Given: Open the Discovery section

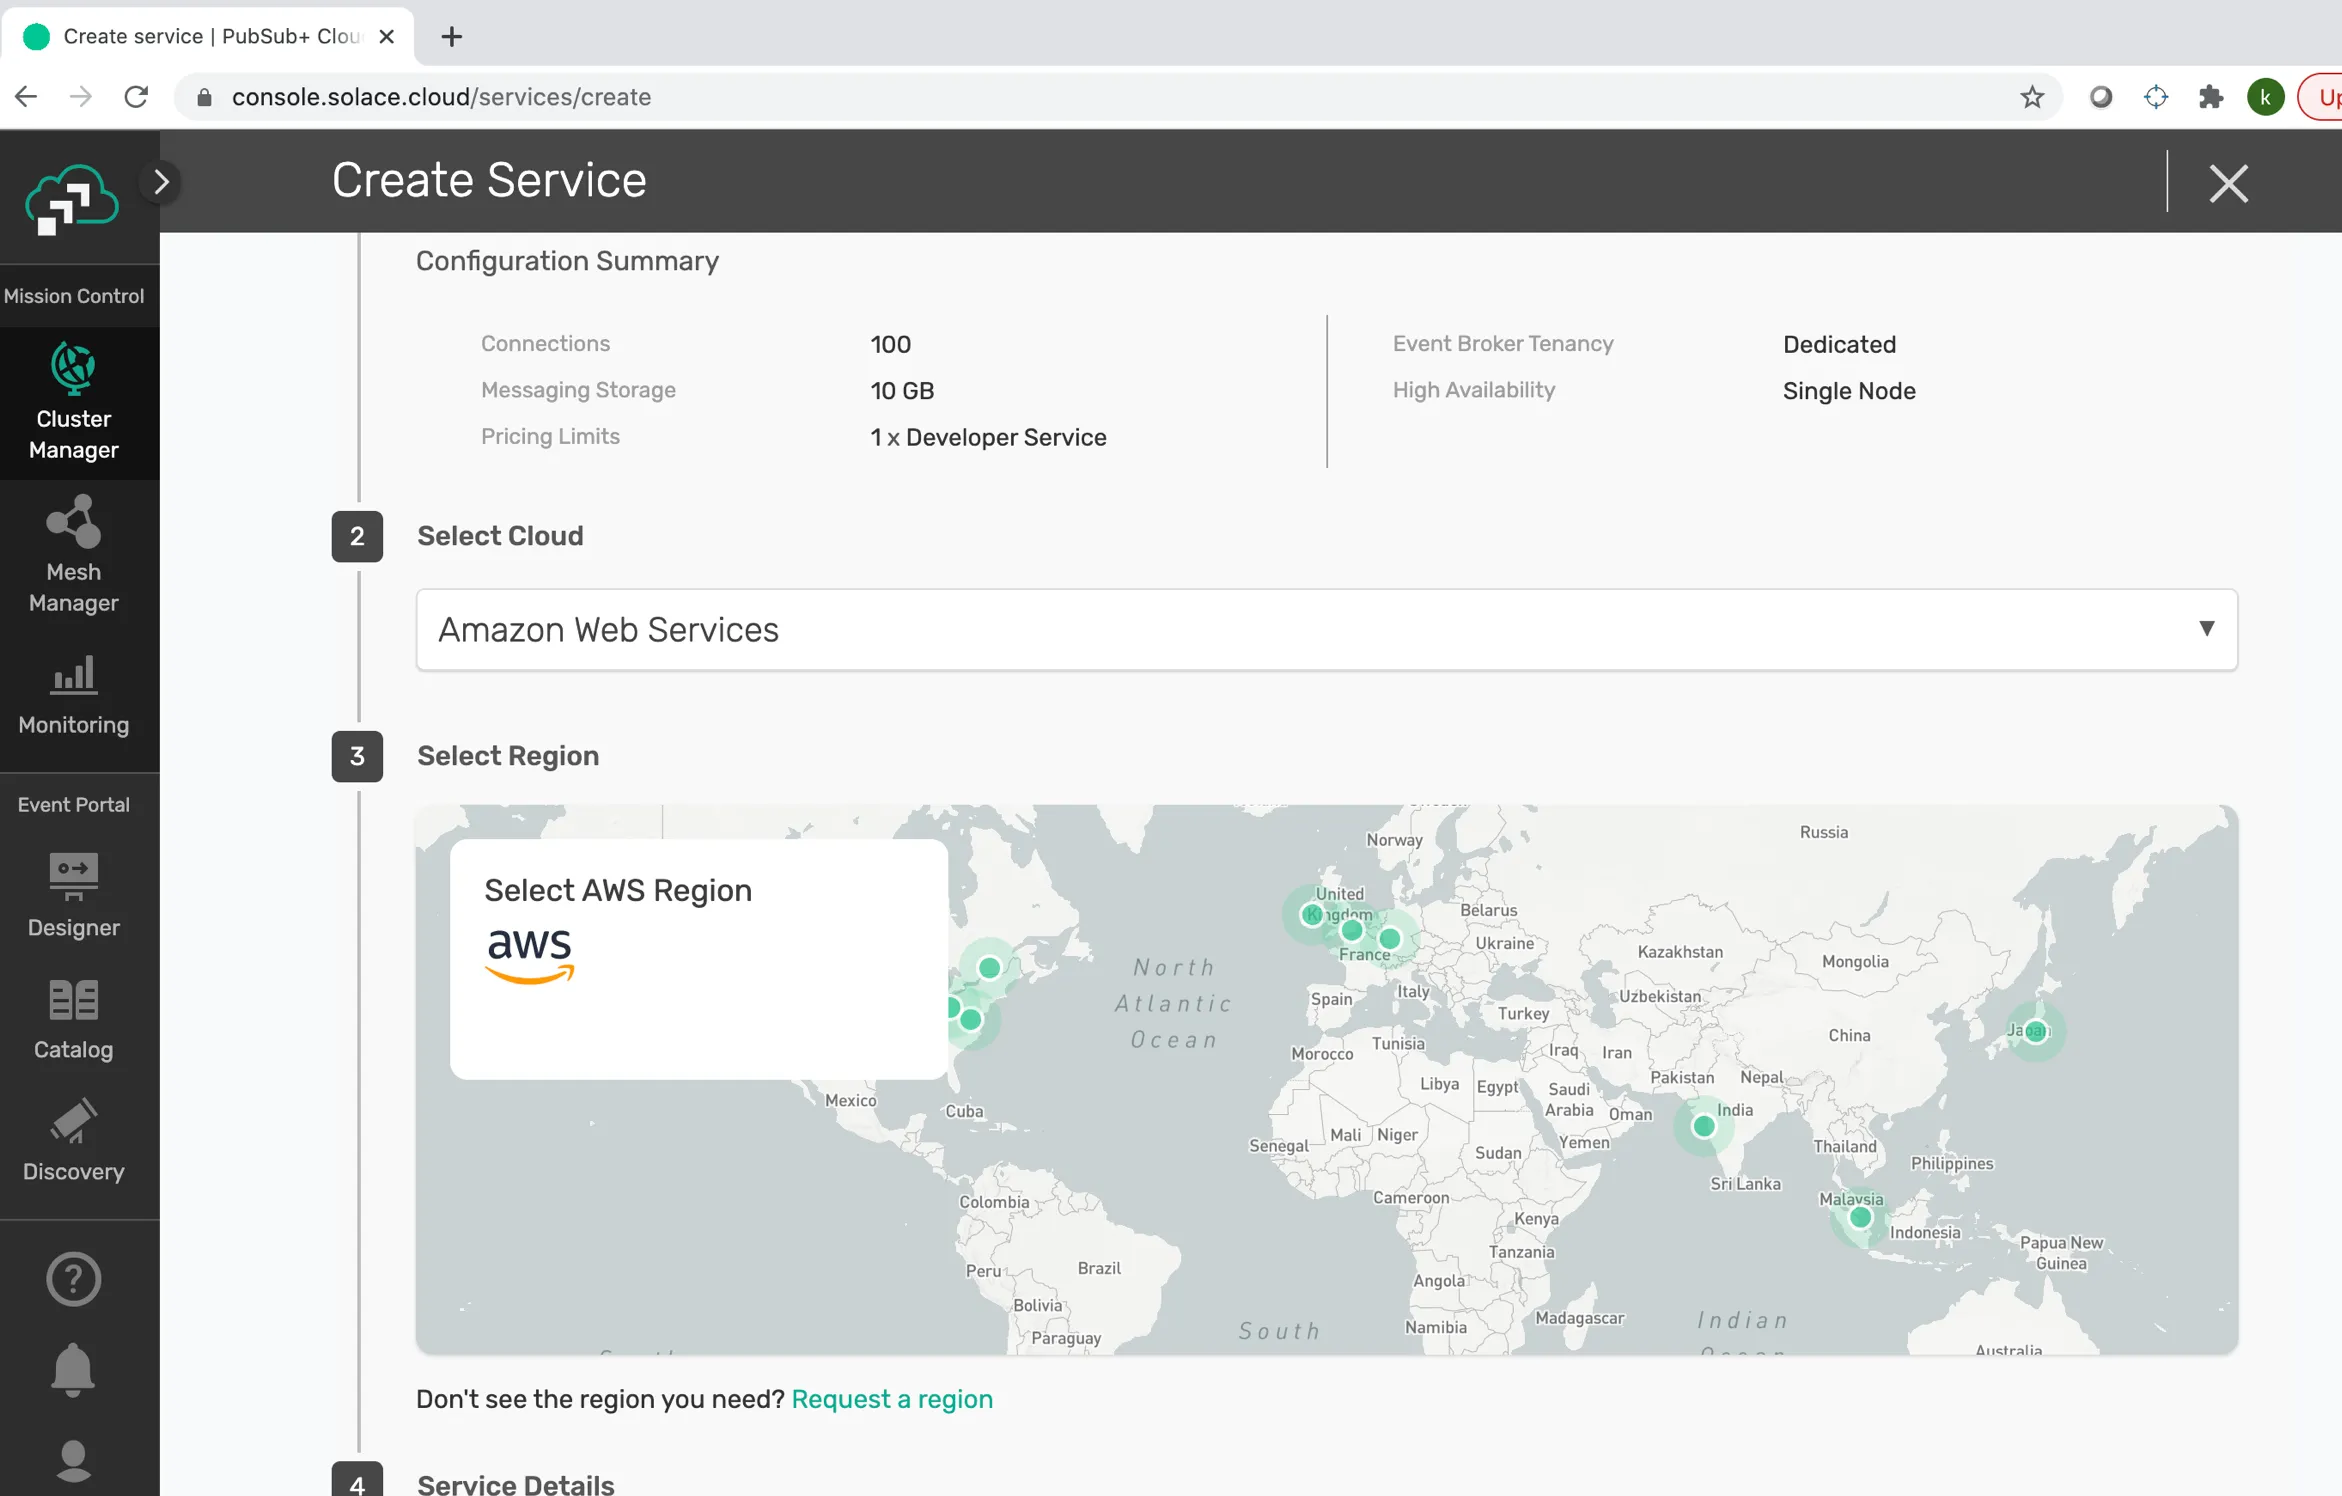Looking at the screenshot, I should [74, 1141].
